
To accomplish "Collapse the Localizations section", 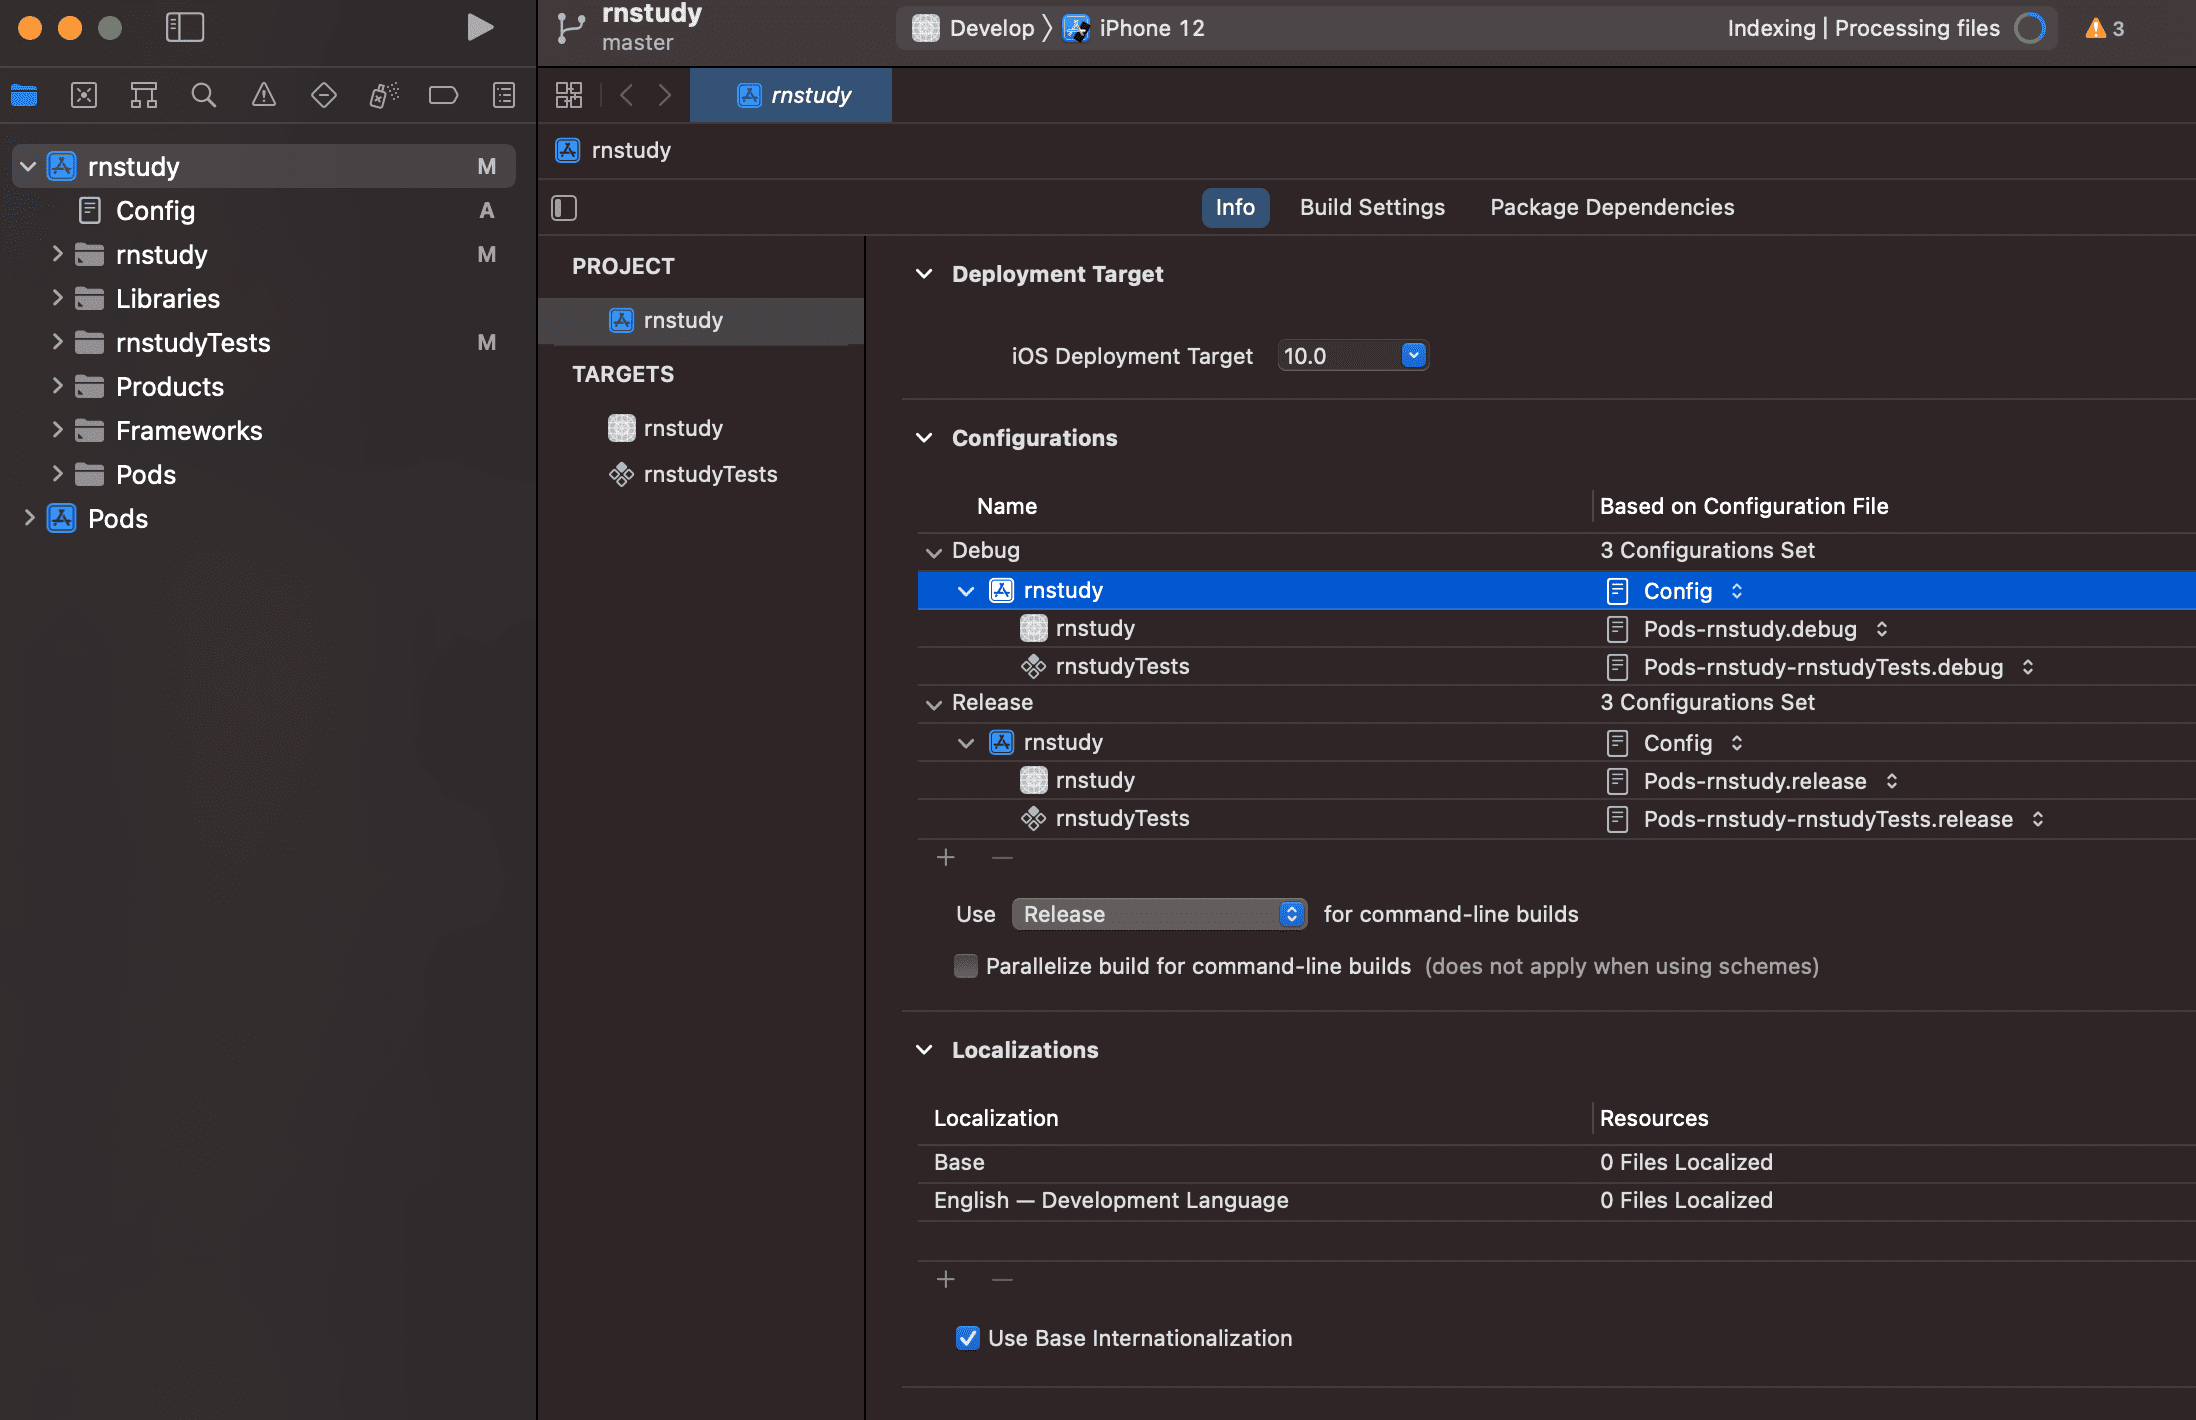I will [925, 1050].
